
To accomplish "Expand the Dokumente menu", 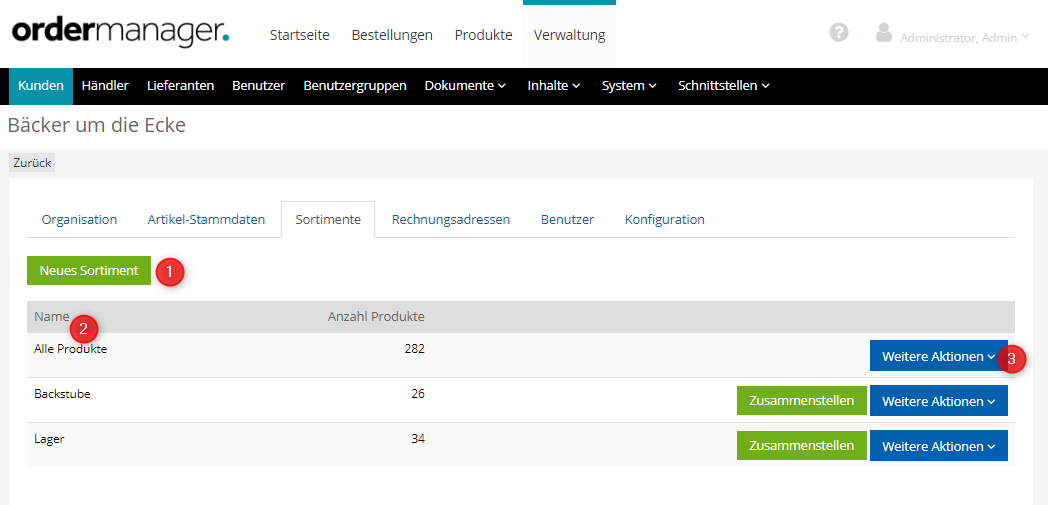I will 465,86.
